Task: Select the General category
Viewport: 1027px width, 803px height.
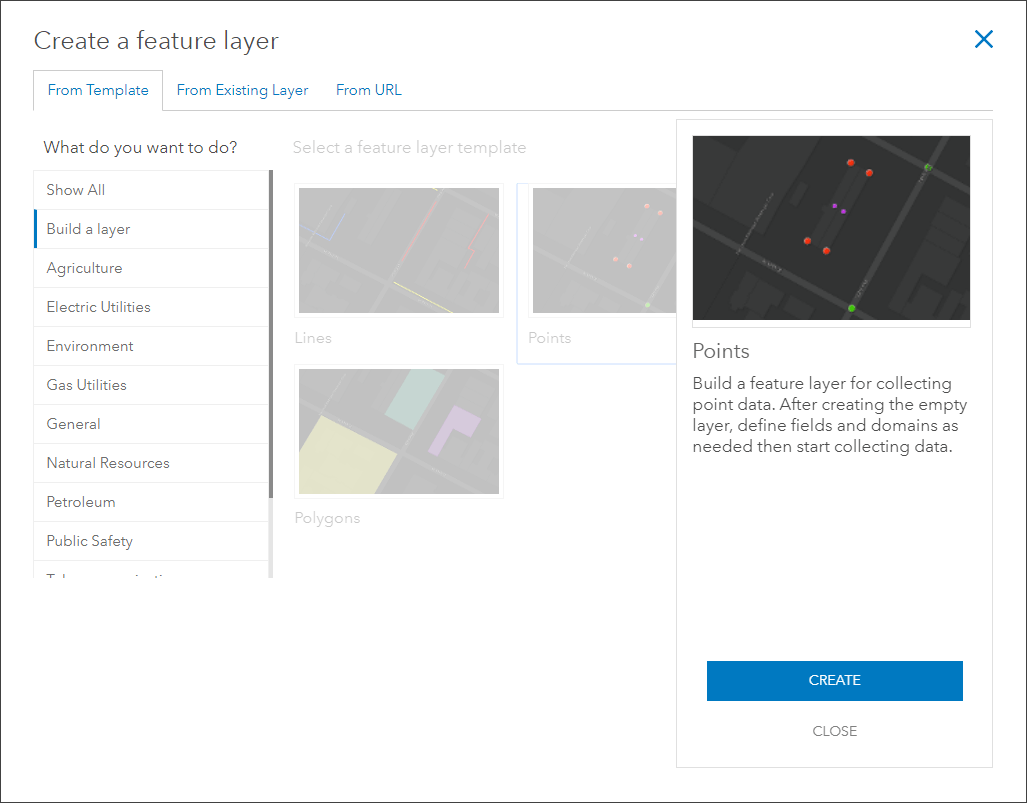Action: pos(73,424)
